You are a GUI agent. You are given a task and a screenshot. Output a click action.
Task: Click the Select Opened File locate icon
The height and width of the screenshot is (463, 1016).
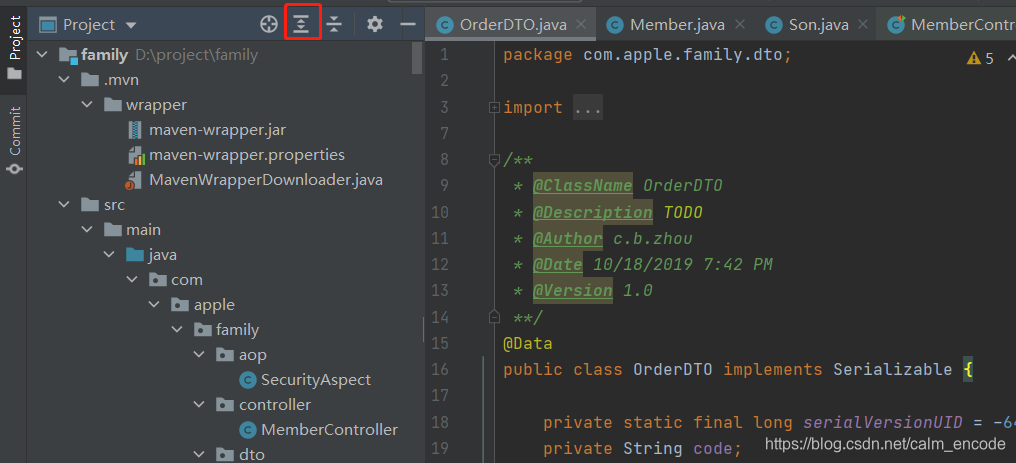(268, 25)
